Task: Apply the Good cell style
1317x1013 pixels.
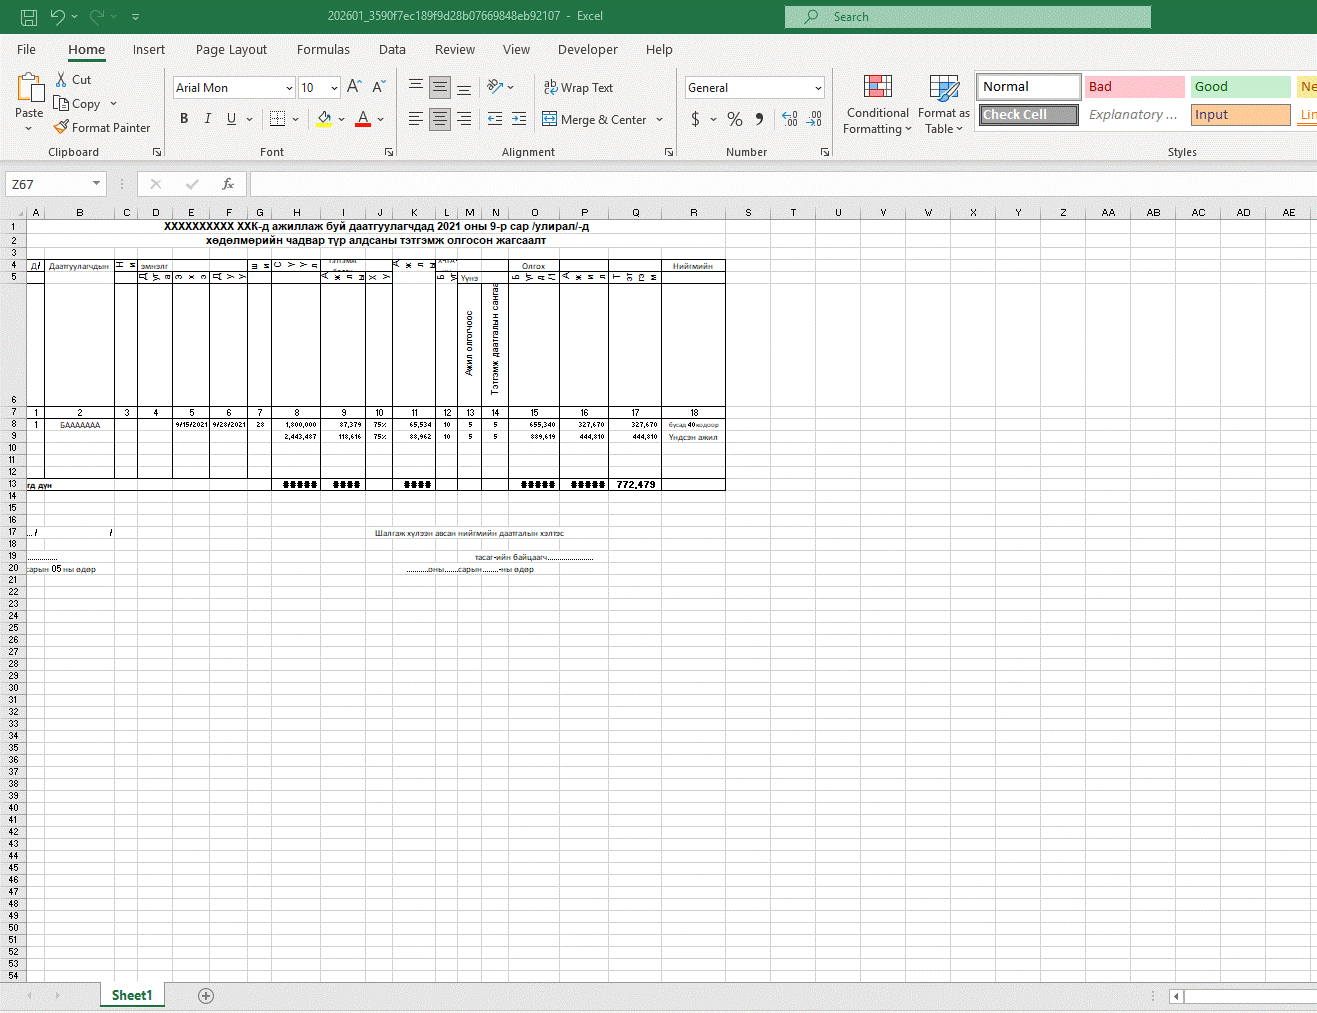Action: click(x=1240, y=87)
